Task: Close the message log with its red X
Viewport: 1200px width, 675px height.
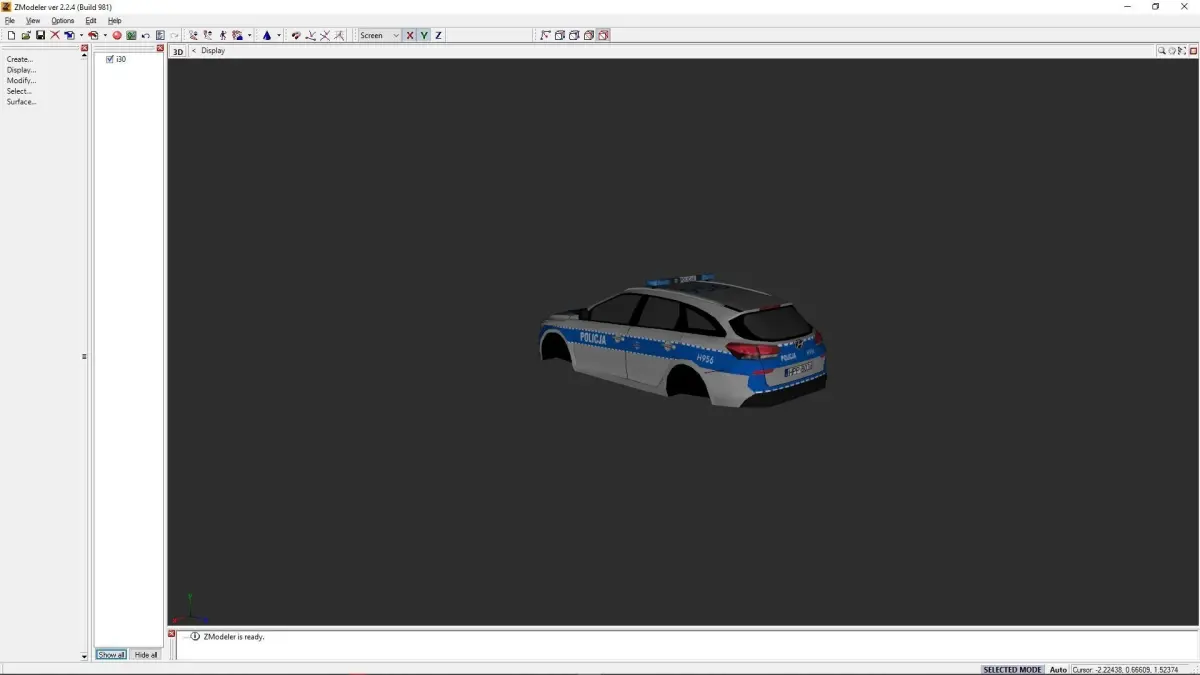Action: pos(172,634)
